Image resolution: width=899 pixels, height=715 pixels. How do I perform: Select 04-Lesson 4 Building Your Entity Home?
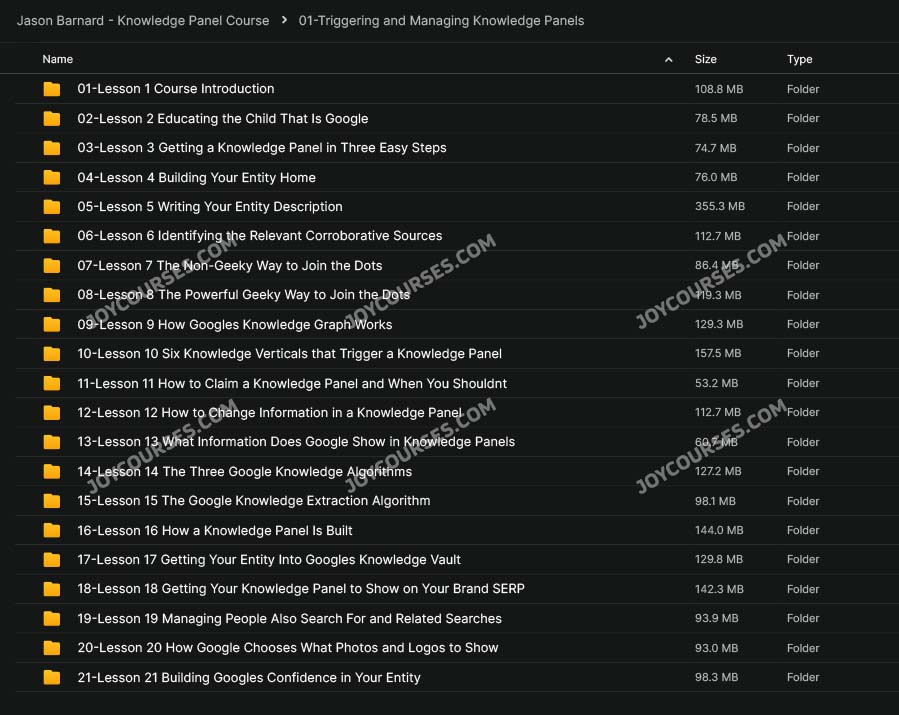pyautogui.click(x=196, y=177)
